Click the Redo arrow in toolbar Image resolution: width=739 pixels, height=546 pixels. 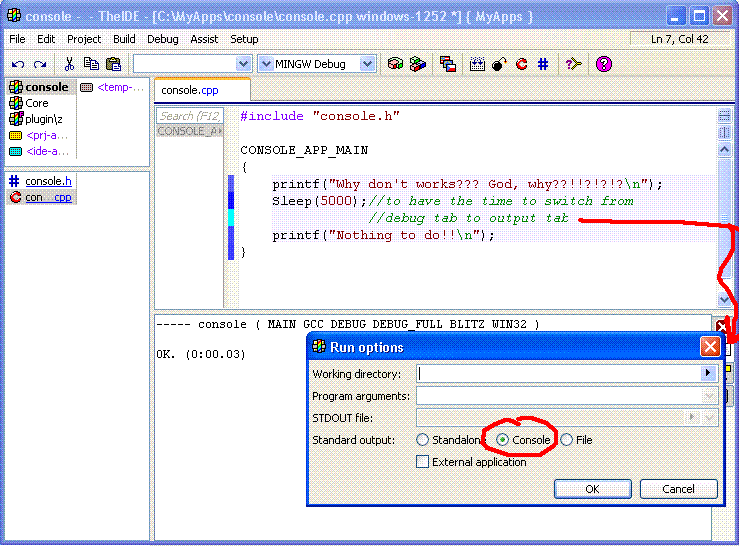40,64
